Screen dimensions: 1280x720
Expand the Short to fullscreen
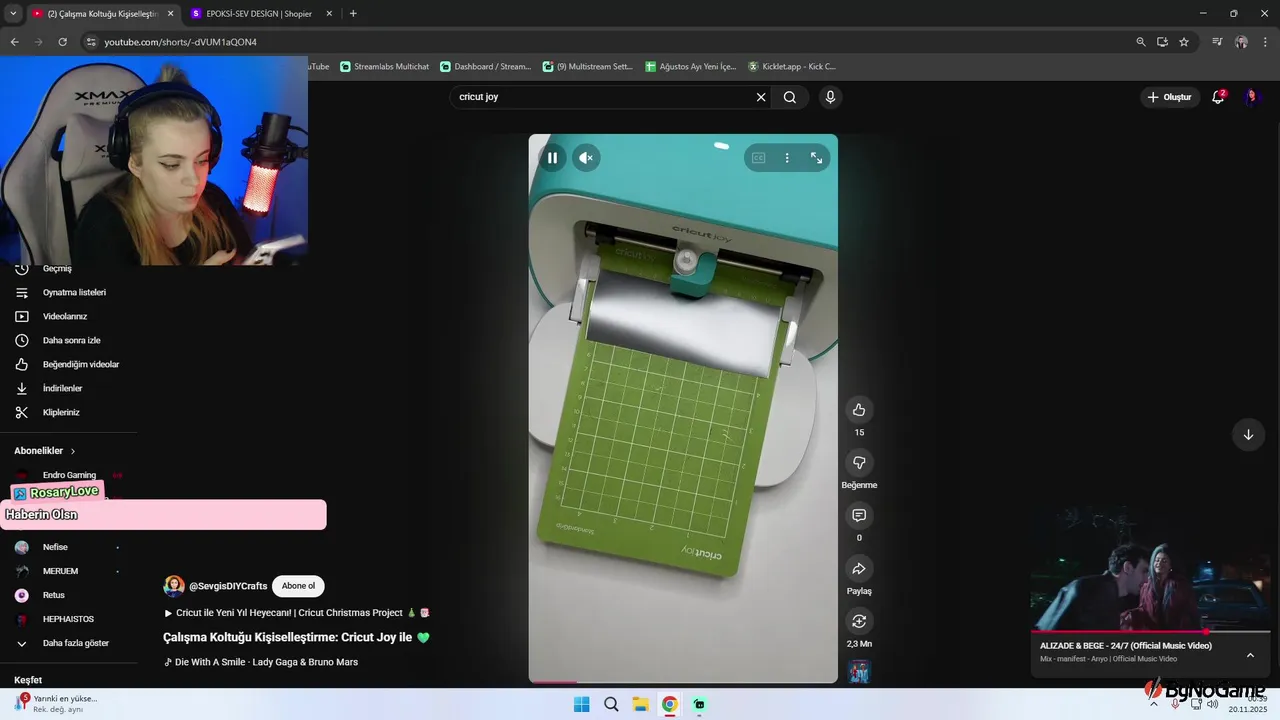point(816,158)
